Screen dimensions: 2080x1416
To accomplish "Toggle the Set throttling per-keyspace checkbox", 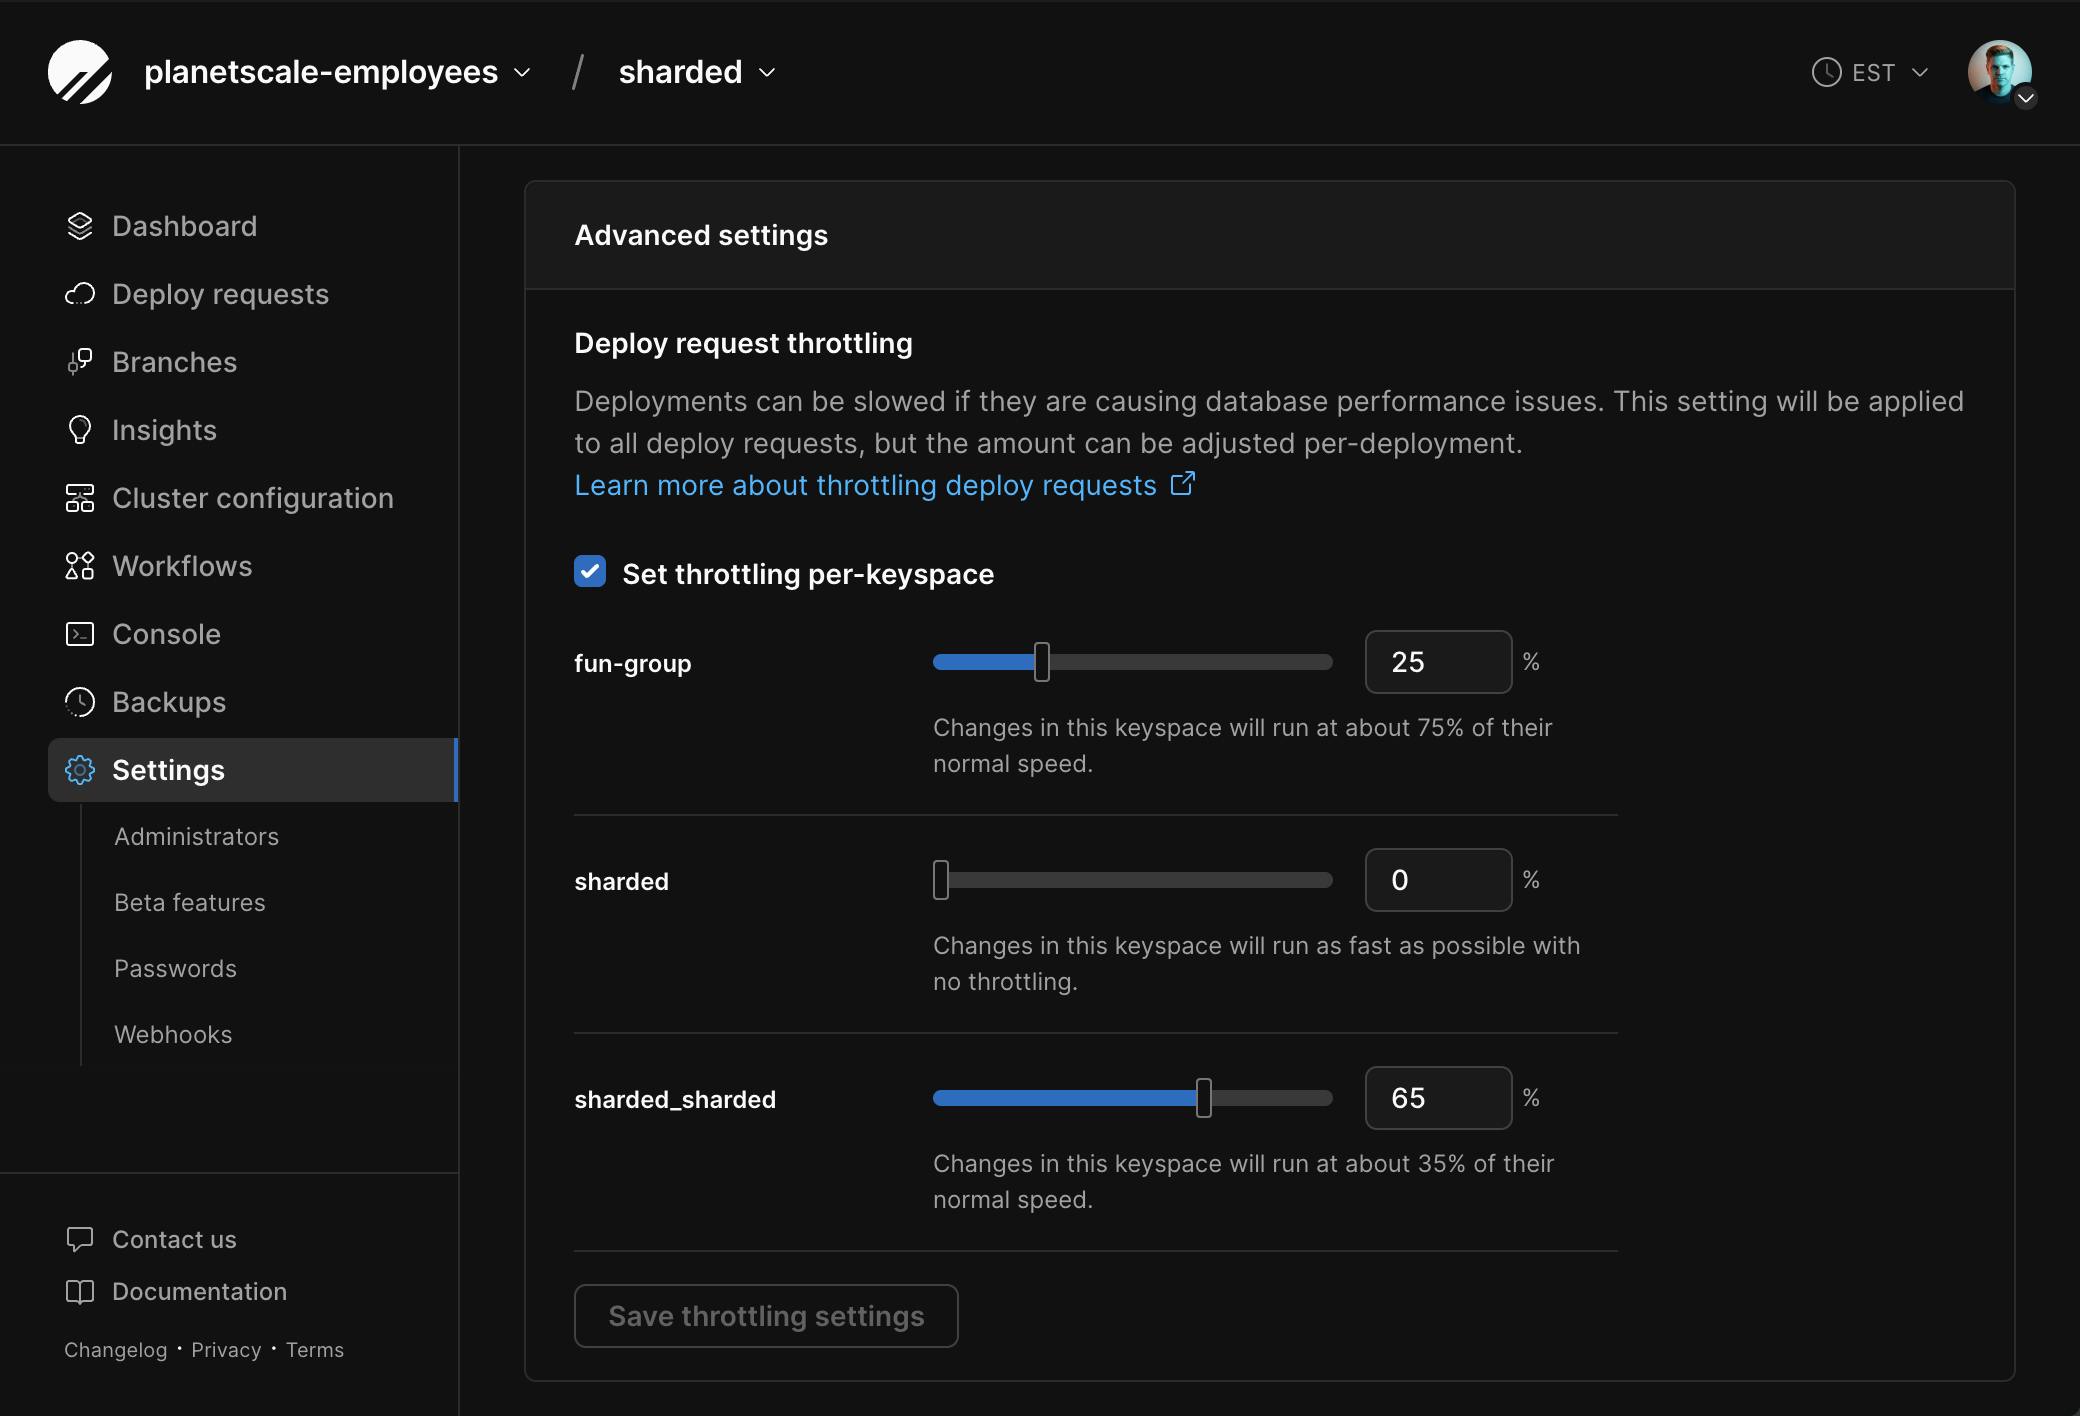I will point(590,572).
